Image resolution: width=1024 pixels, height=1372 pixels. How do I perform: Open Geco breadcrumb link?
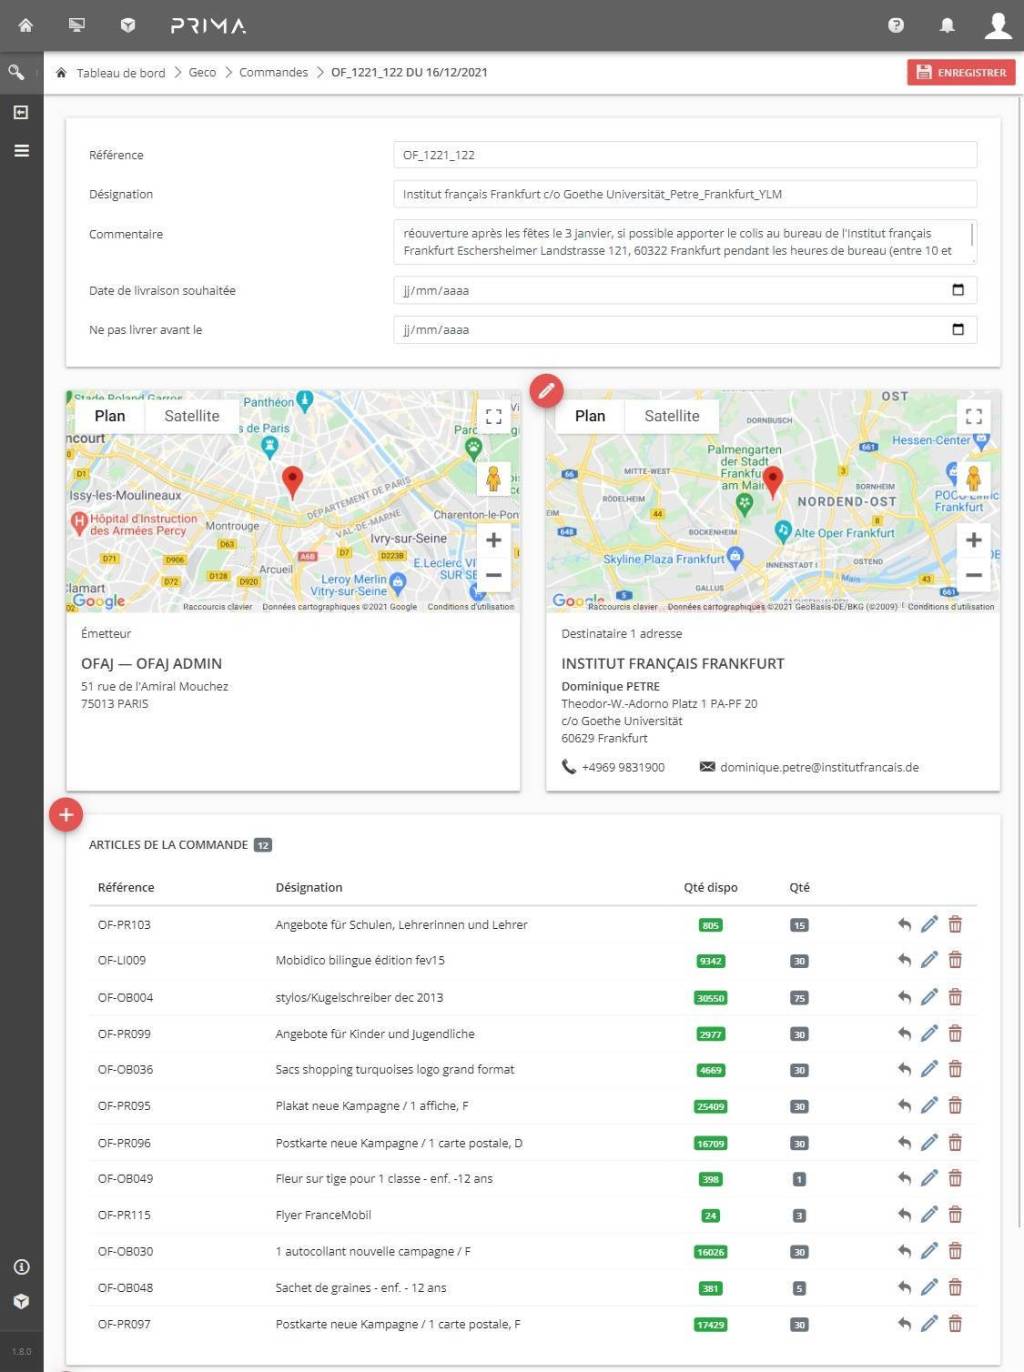tap(202, 72)
